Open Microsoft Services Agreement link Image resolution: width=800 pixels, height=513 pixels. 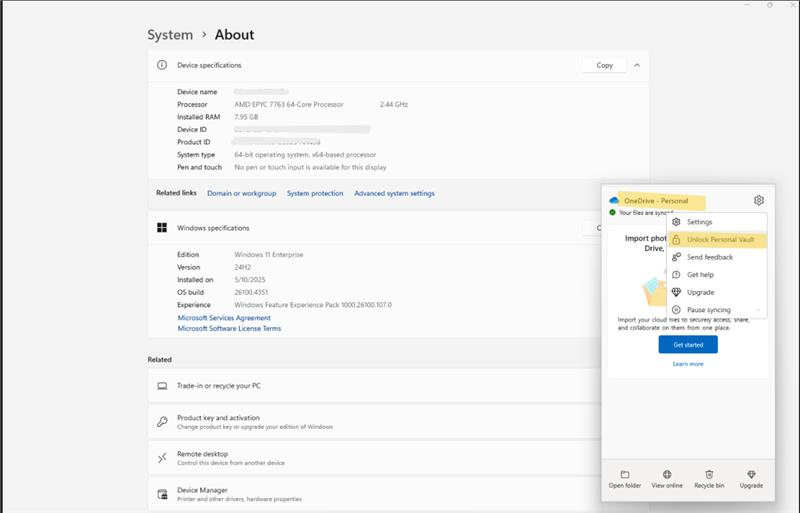click(x=224, y=317)
